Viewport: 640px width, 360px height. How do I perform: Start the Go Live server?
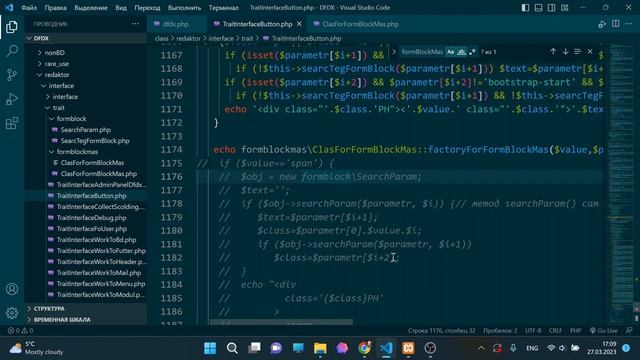tap(604, 331)
